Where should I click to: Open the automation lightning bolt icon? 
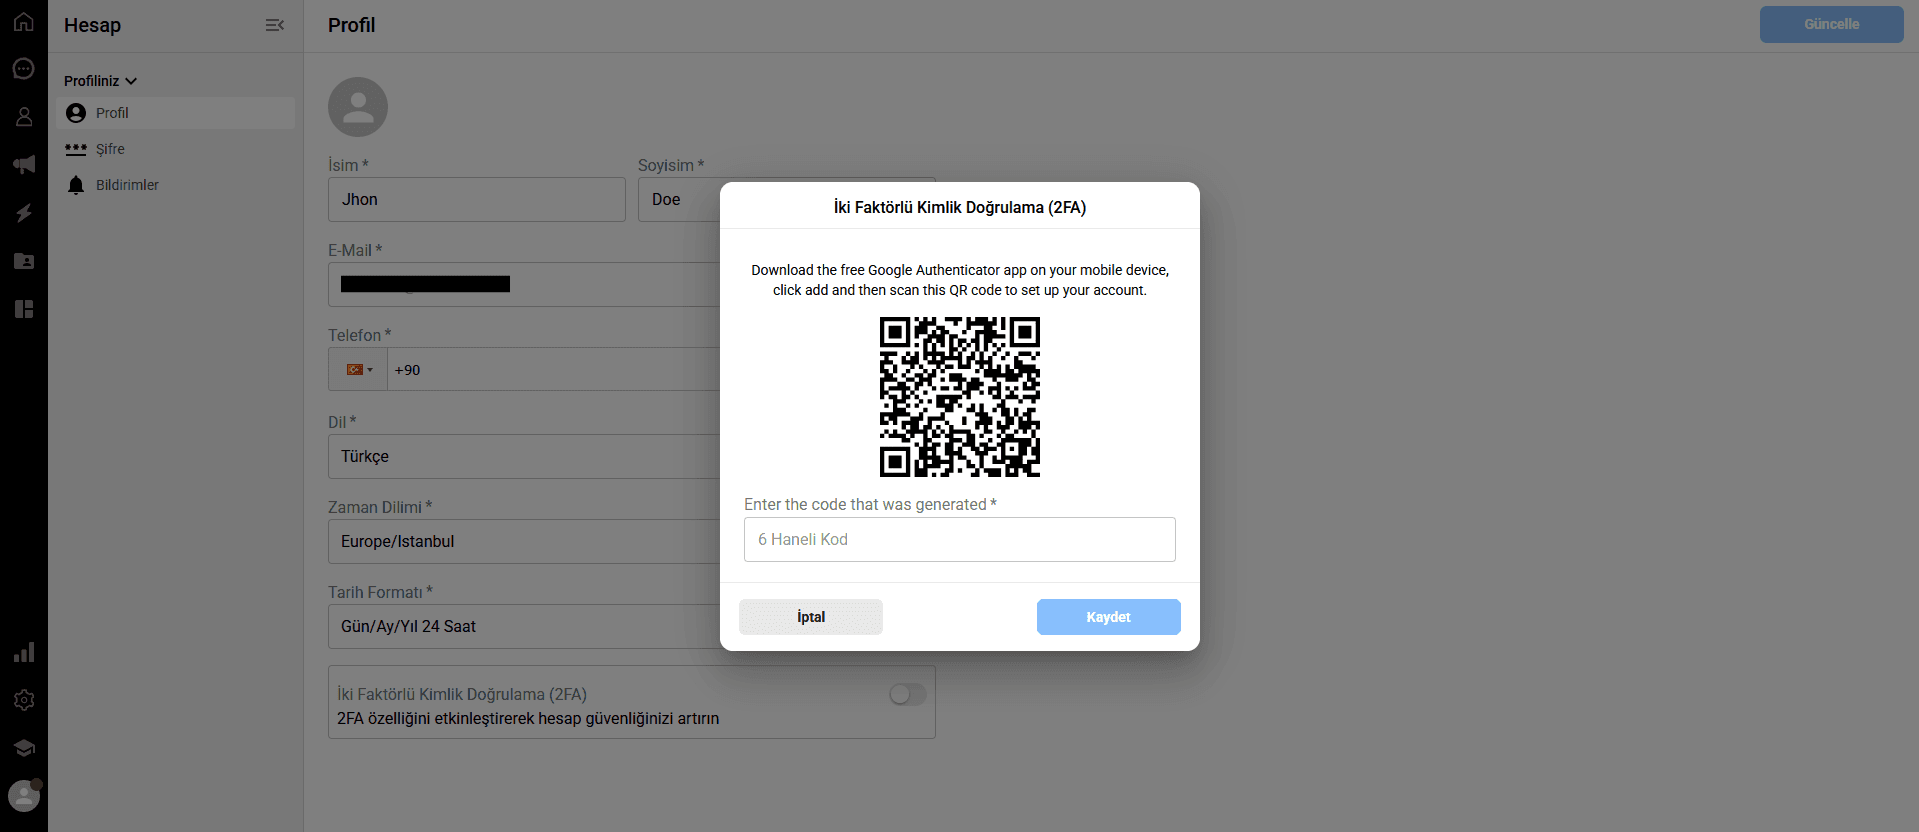click(24, 213)
